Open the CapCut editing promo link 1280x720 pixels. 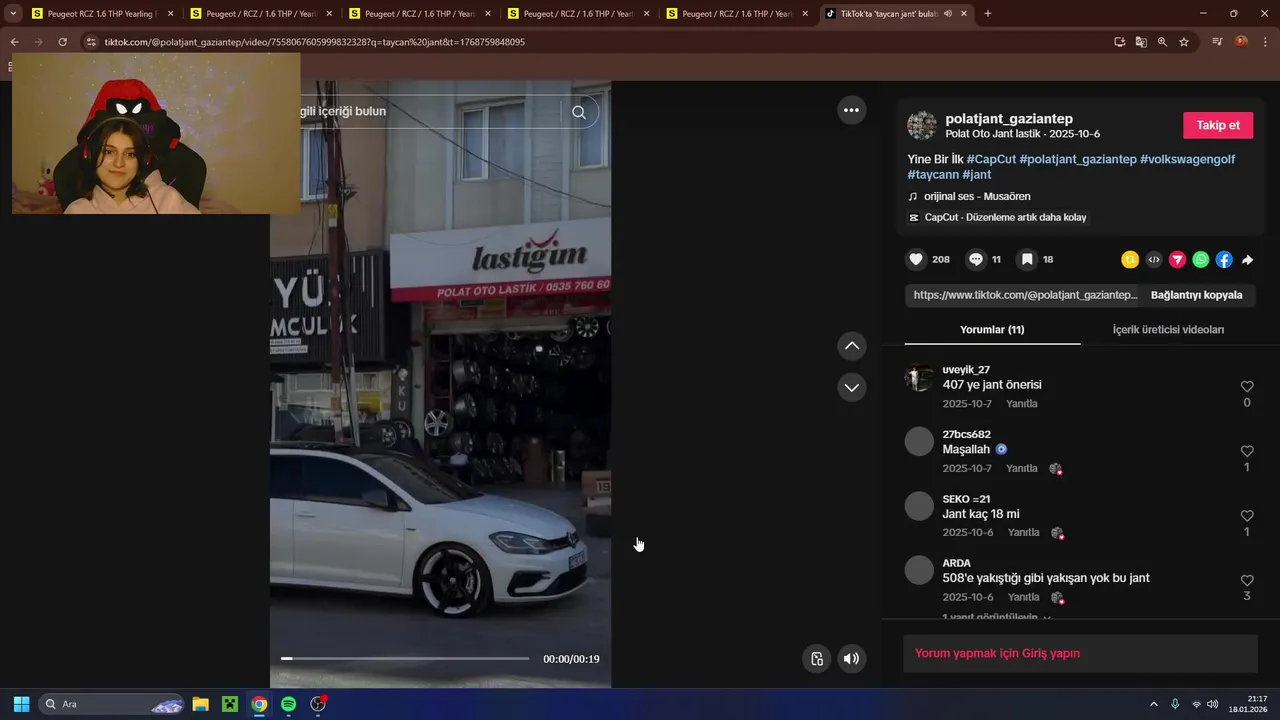click(x=997, y=217)
